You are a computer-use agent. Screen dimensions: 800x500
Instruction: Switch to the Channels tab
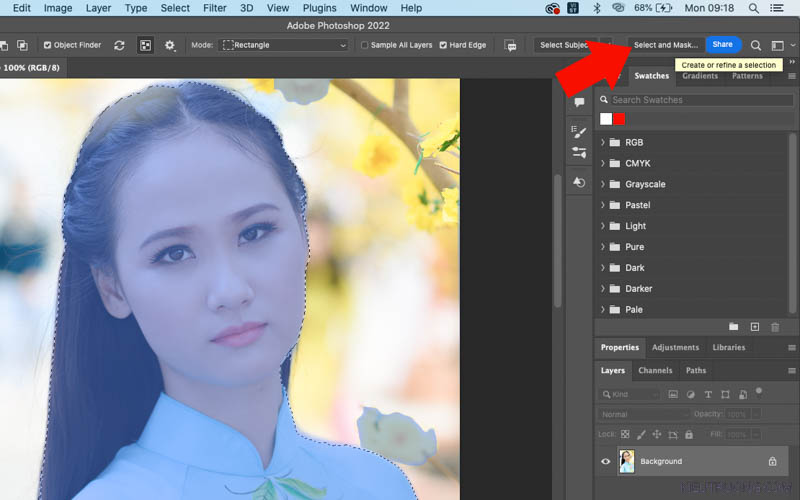(655, 371)
